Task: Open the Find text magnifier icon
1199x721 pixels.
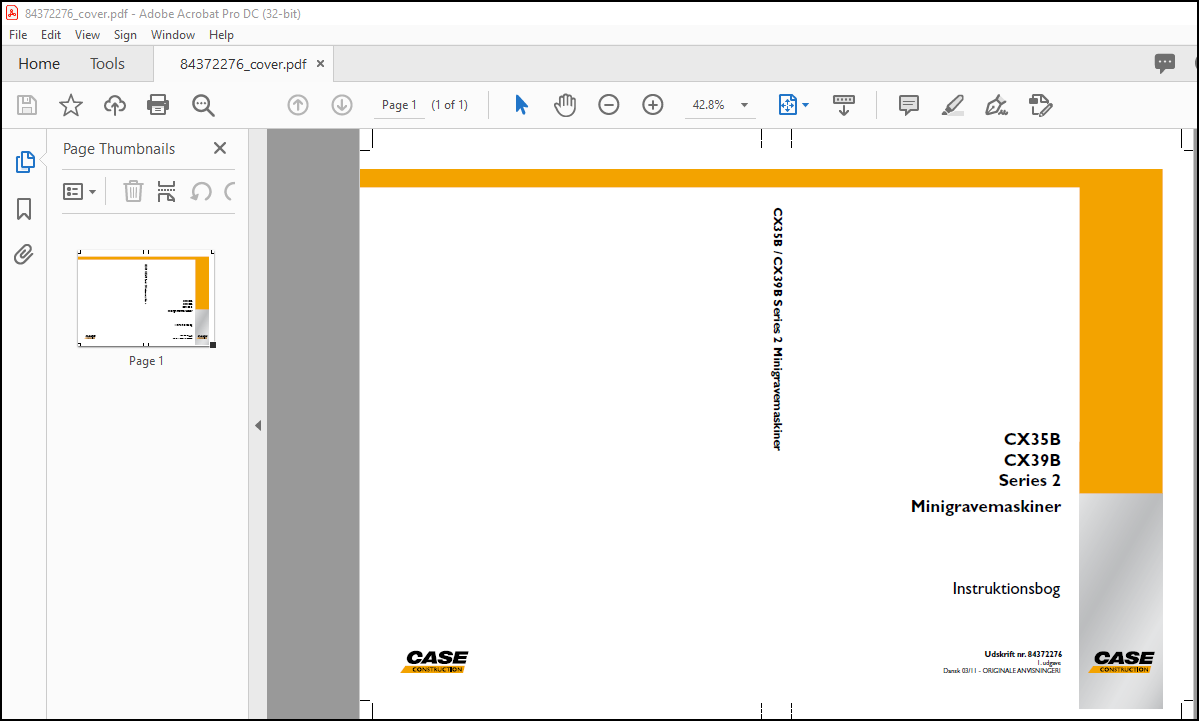Action: [203, 105]
